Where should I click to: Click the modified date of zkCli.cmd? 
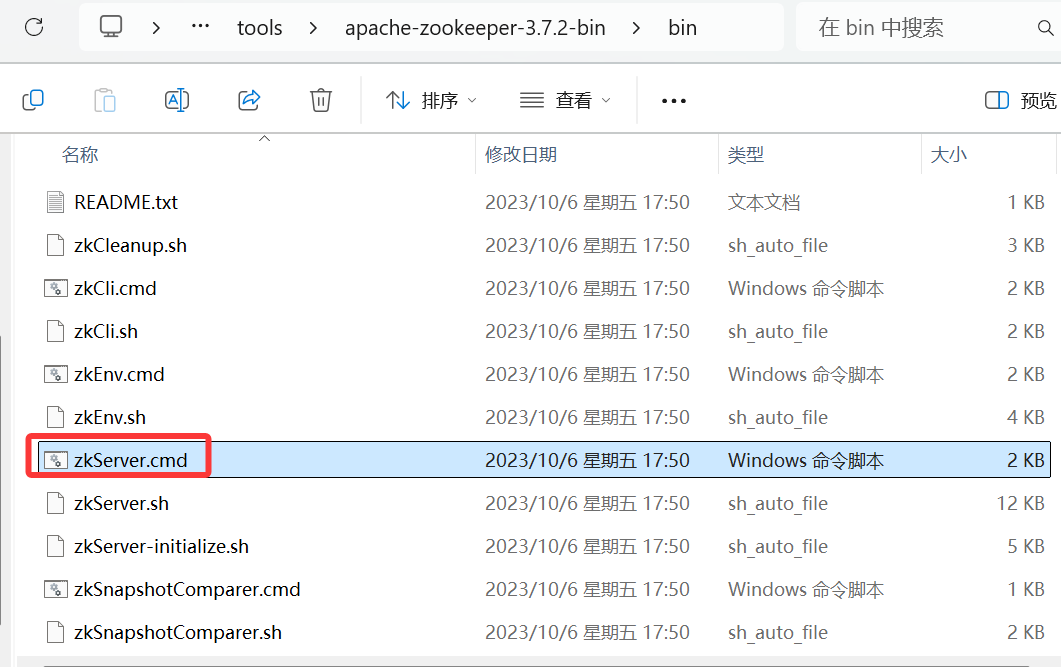[587, 289]
